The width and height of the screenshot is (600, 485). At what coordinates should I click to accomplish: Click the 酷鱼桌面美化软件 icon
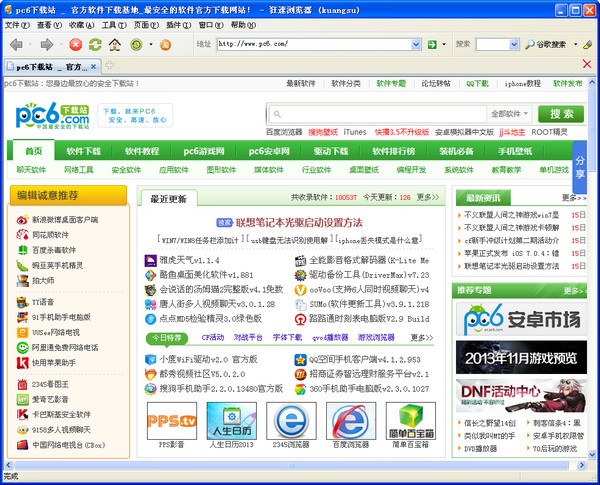coord(150,275)
